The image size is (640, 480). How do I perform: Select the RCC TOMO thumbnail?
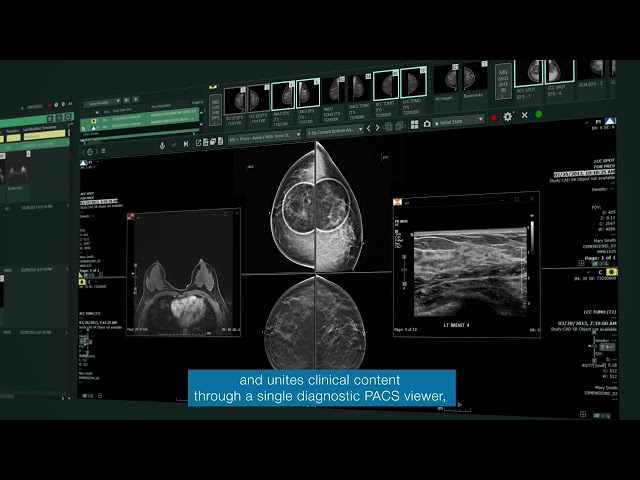coord(386,85)
